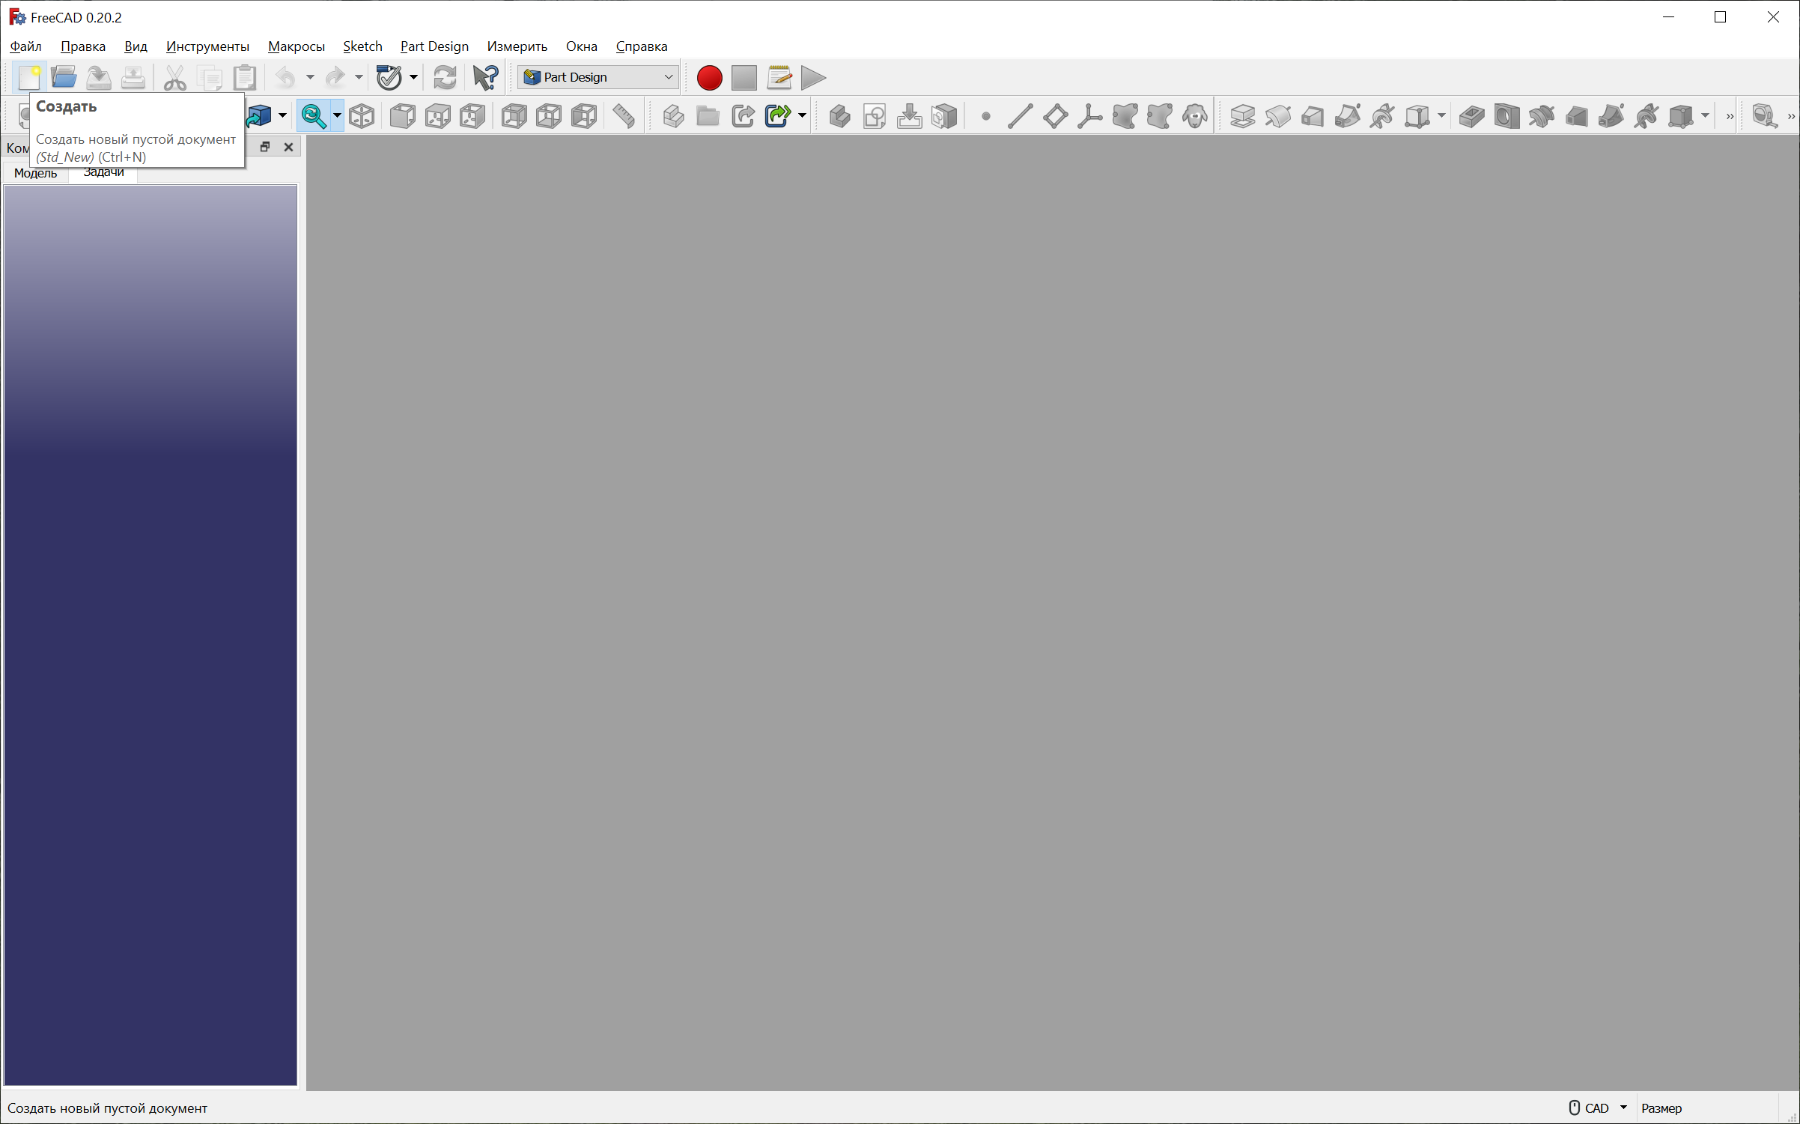Close the combo view panel
The height and width of the screenshot is (1124, 1800).
(288, 147)
